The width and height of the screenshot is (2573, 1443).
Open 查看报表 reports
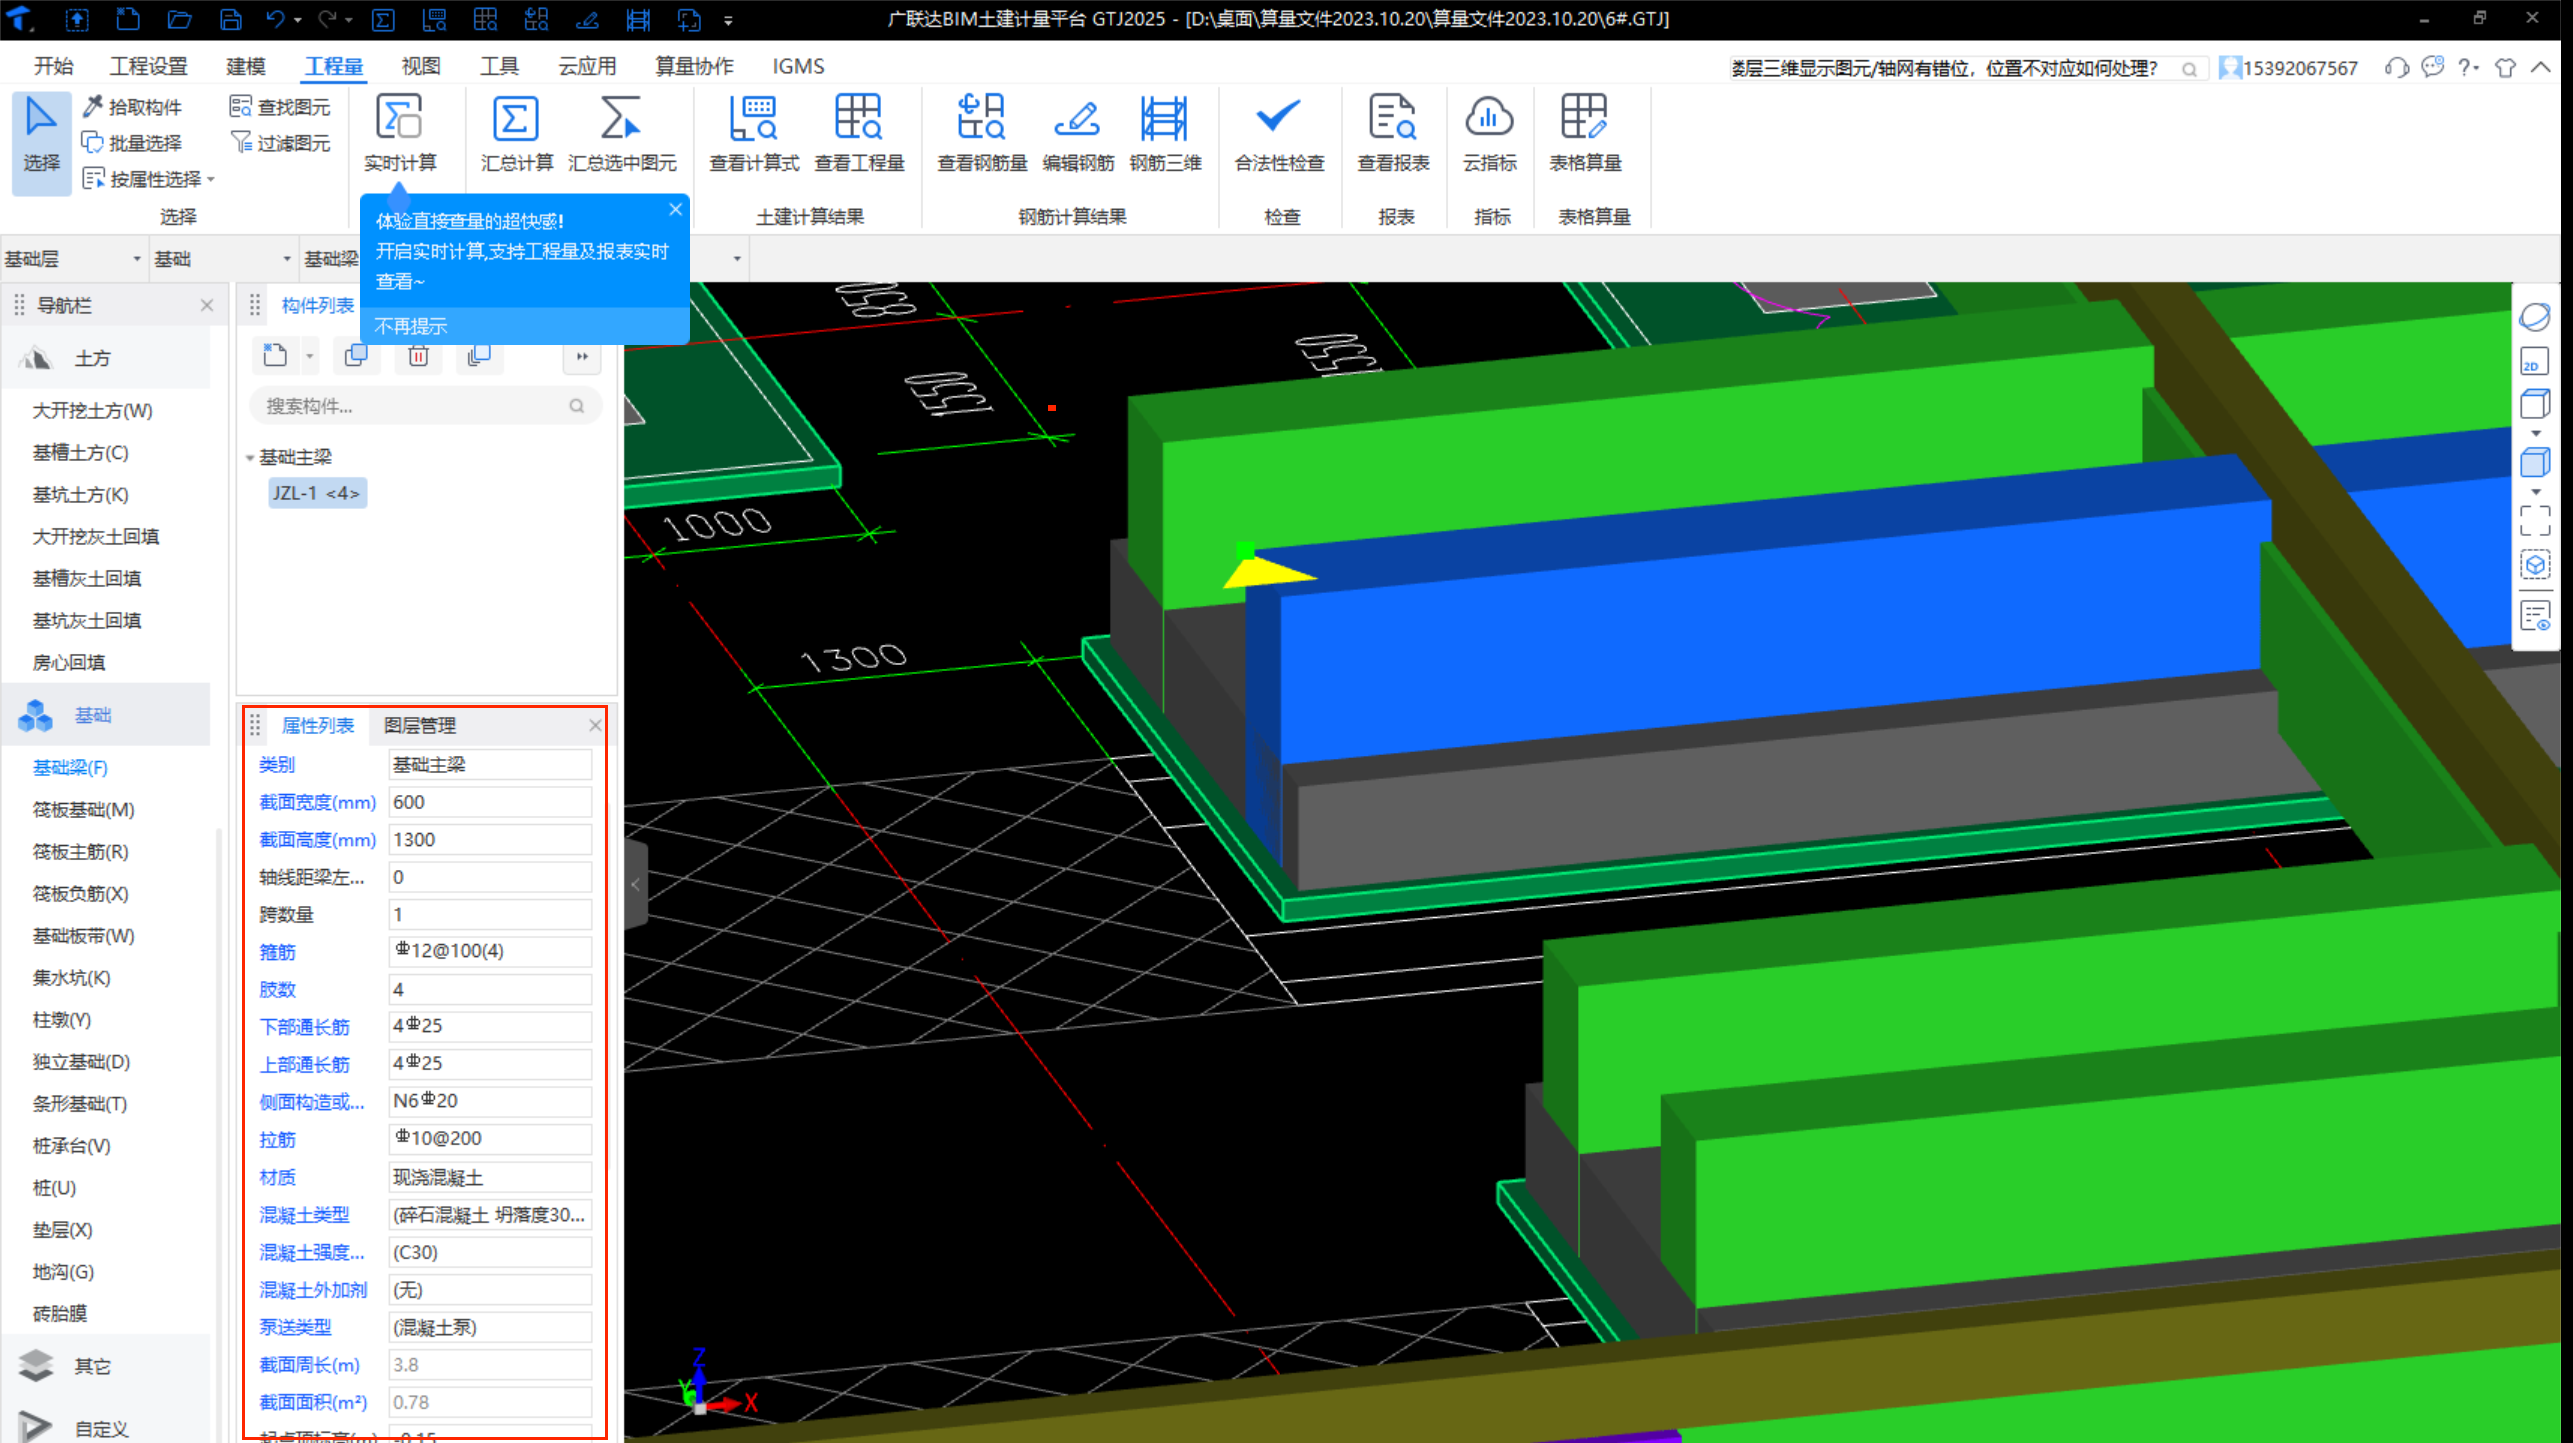point(1393,135)
